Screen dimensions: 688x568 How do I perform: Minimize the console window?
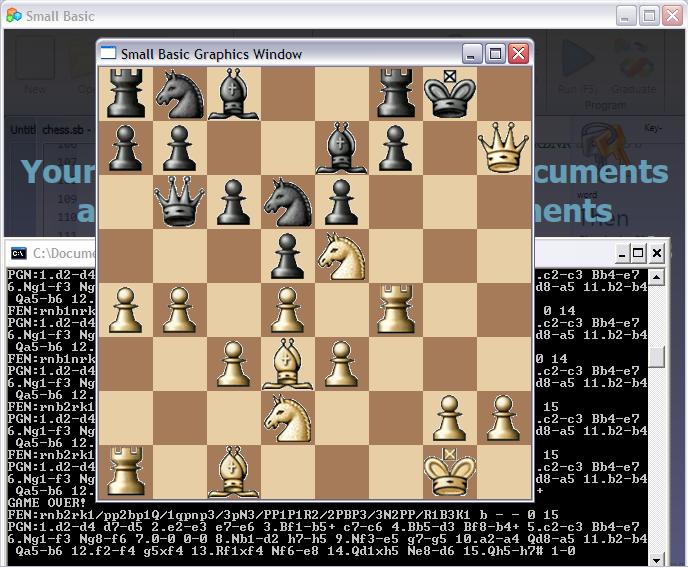coord(622,253)
